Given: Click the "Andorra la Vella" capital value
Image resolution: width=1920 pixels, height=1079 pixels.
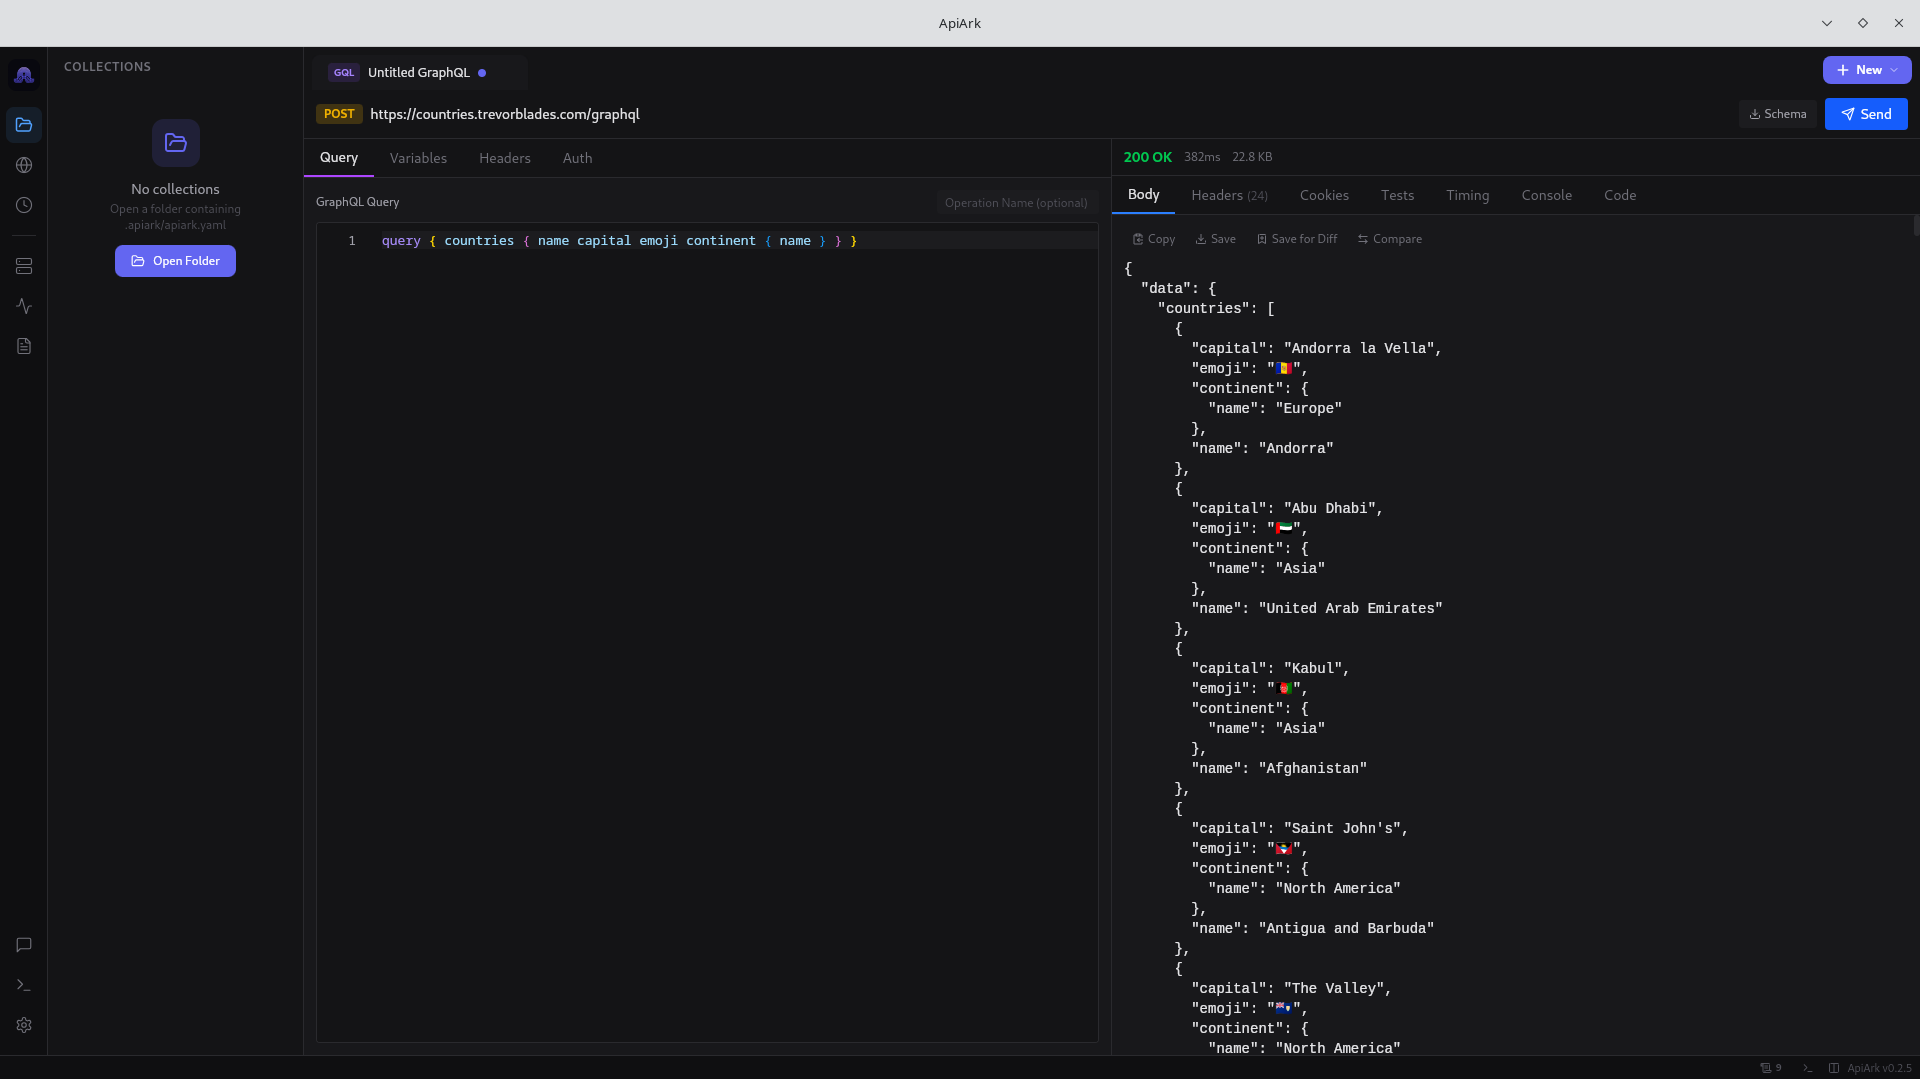Looking at the screenshot, I should 1359,349.
